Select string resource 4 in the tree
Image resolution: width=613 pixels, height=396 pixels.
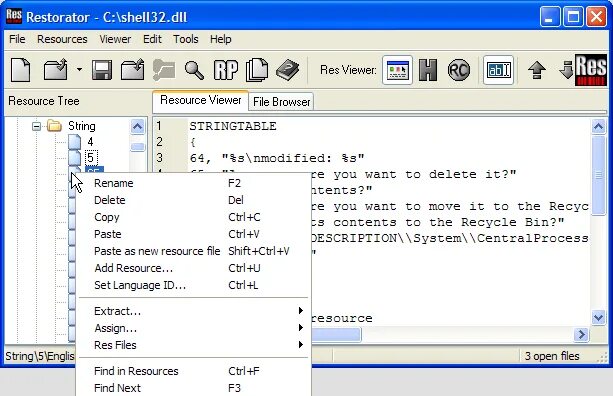tap(90, 142)
